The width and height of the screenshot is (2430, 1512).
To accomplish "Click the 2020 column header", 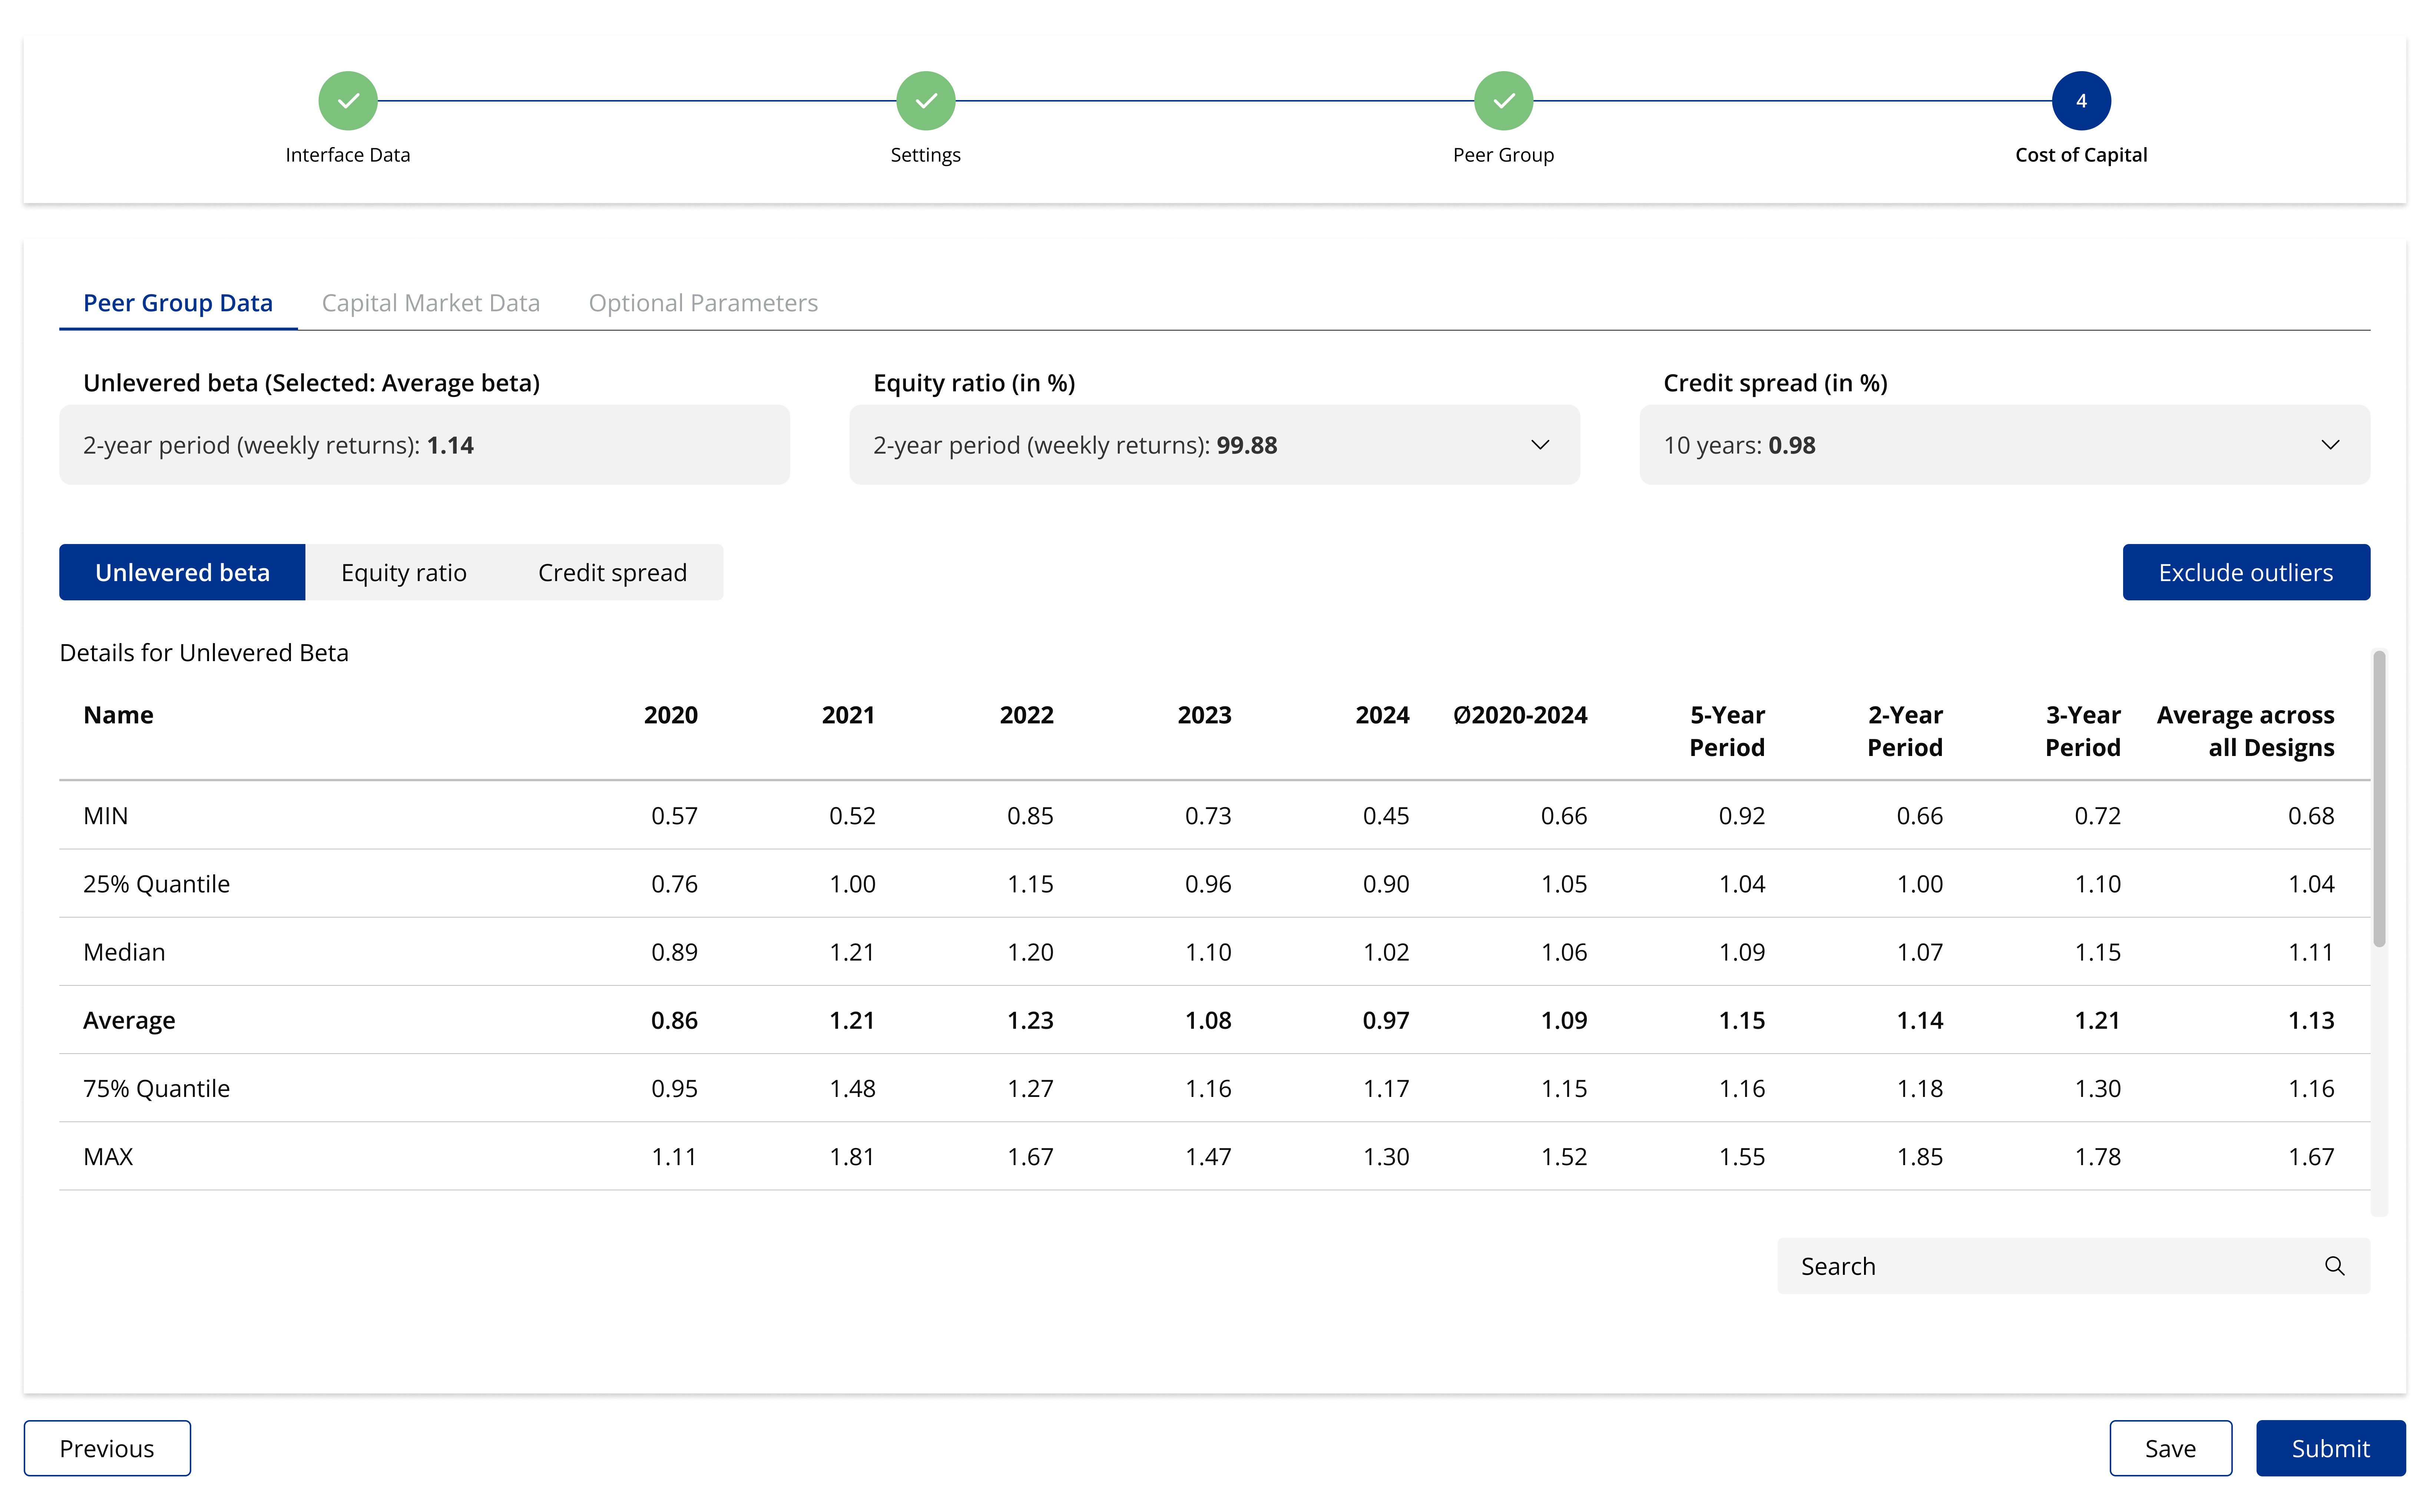I will [x=670, y=715].
